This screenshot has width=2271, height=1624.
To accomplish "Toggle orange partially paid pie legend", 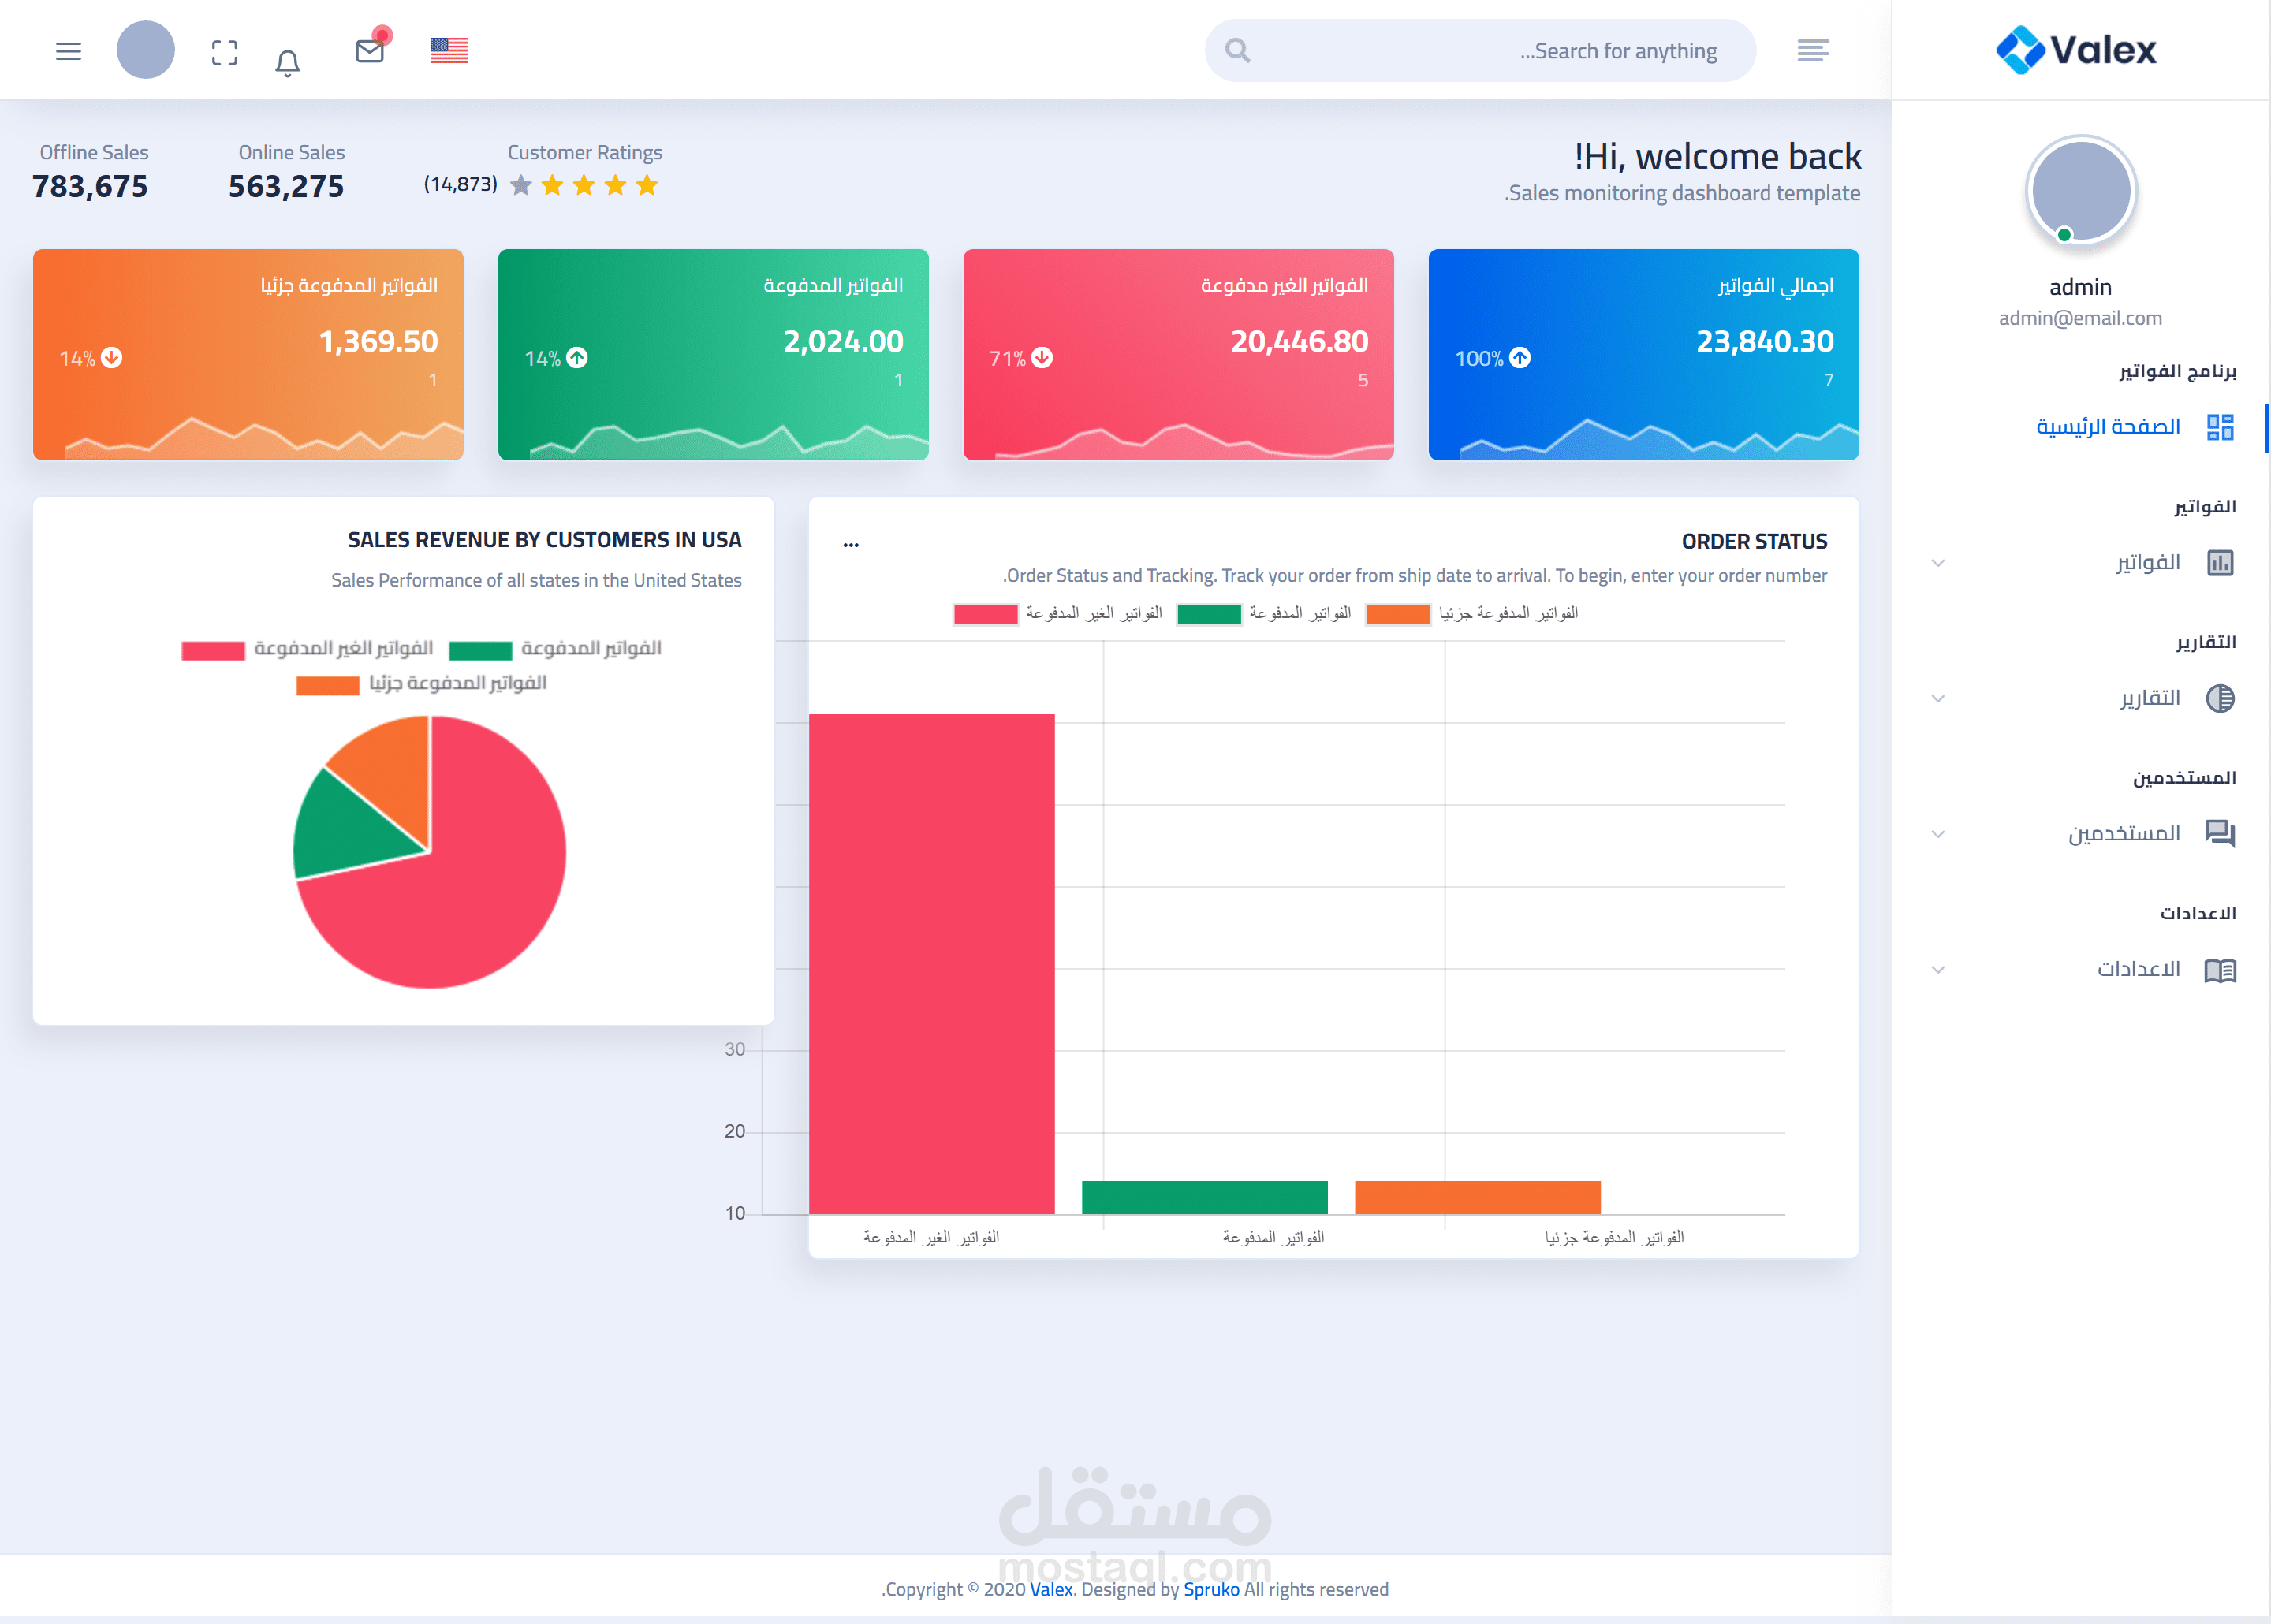I will tap(327, 685).
